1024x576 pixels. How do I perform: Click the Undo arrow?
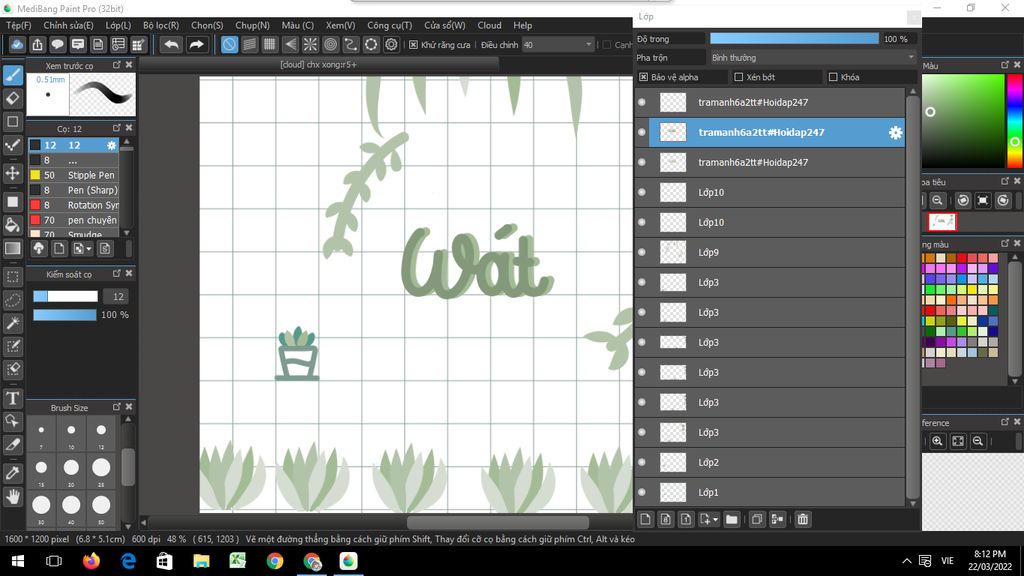tap(171, 44)
